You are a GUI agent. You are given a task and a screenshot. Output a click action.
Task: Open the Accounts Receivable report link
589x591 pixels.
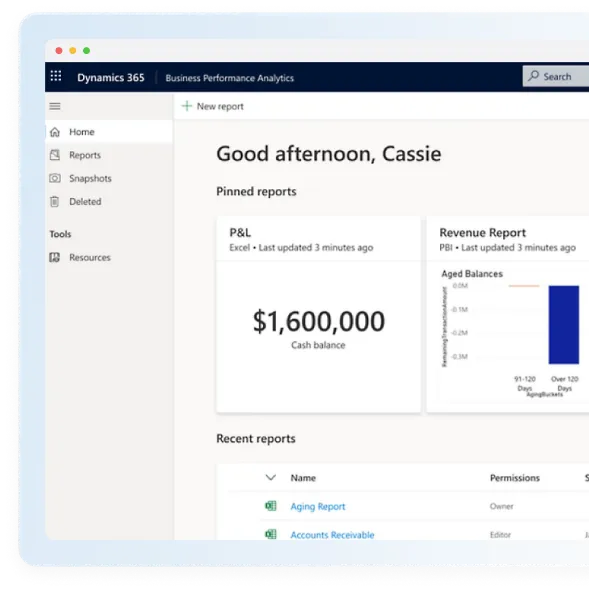332,535
